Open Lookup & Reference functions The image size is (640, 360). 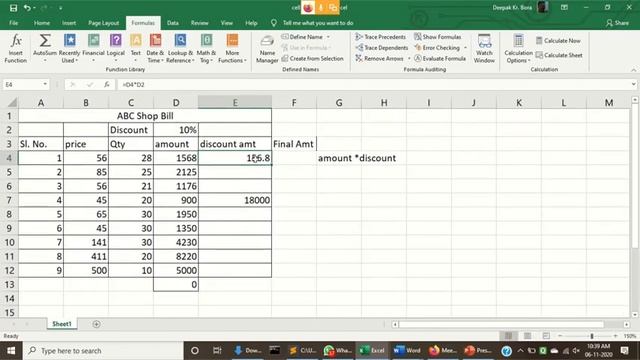[x=180, y=48]
